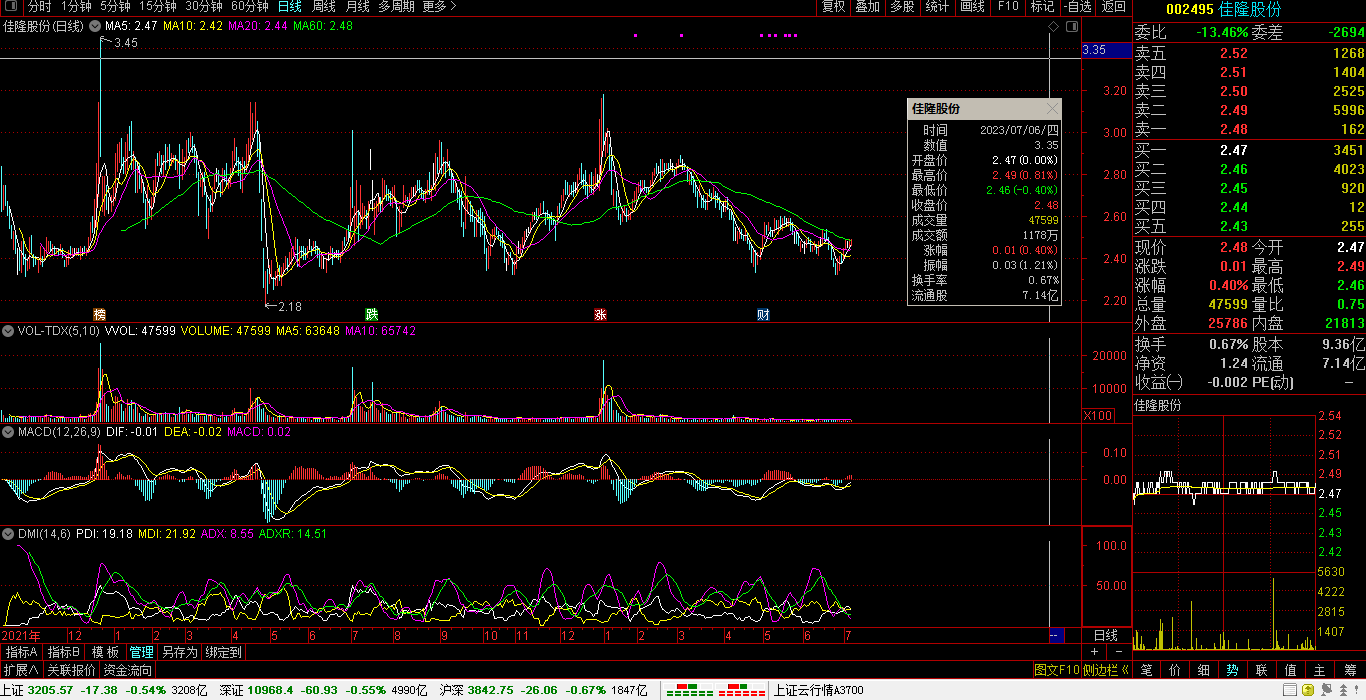This screenshot has height=700, width=1366.
Task: Add stock via the 自选 button
Action: coord(1076,6)
